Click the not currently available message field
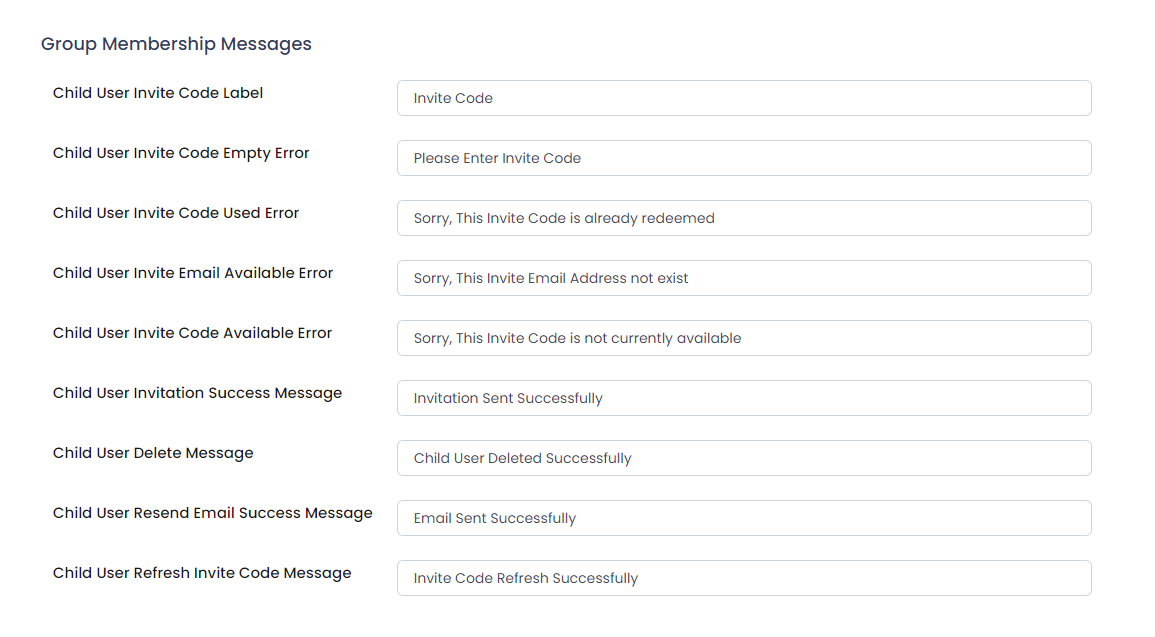 coord(744,338)
